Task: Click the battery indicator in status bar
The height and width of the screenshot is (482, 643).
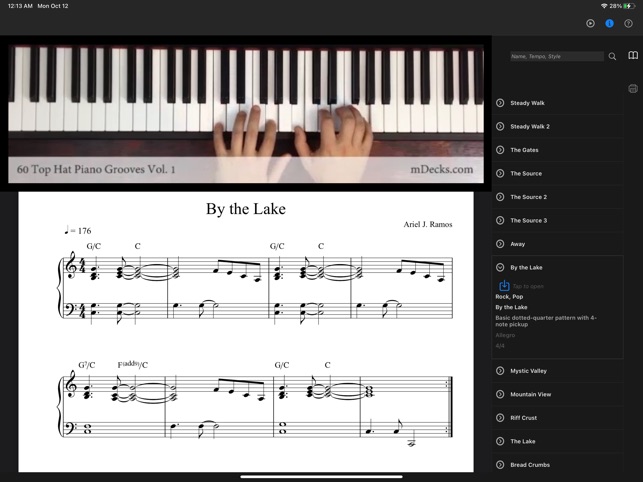Action: tap(629, 6)
